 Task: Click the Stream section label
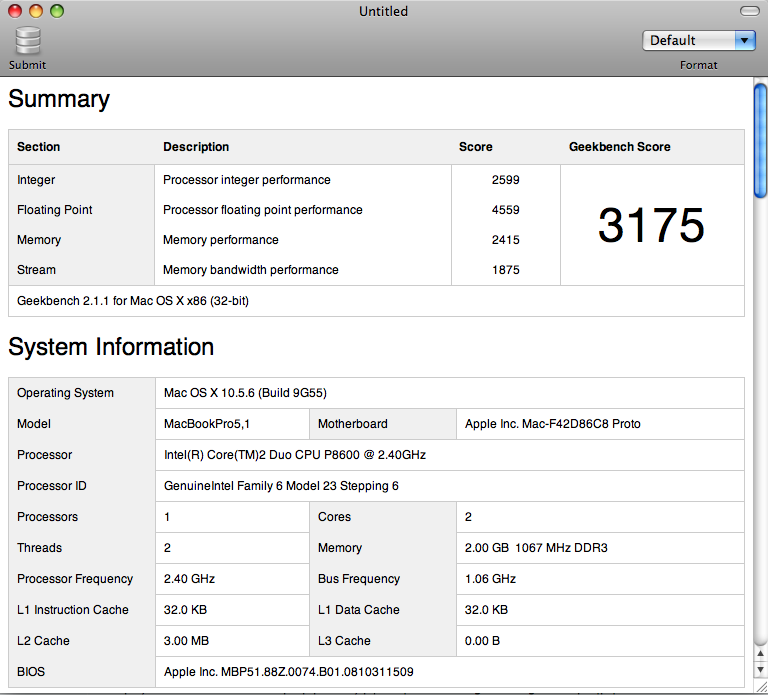coord(36,269)
